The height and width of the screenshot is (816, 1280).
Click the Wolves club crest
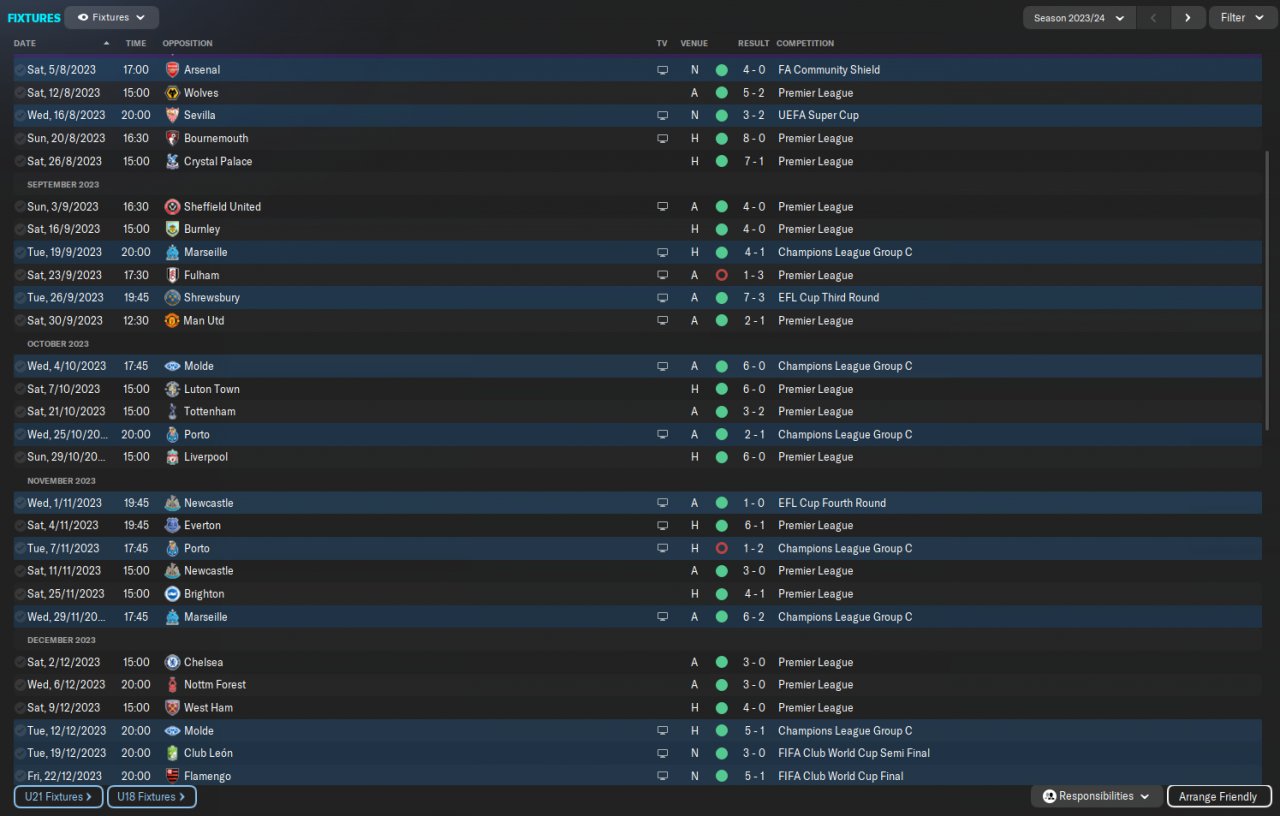[x=172, y=93]
